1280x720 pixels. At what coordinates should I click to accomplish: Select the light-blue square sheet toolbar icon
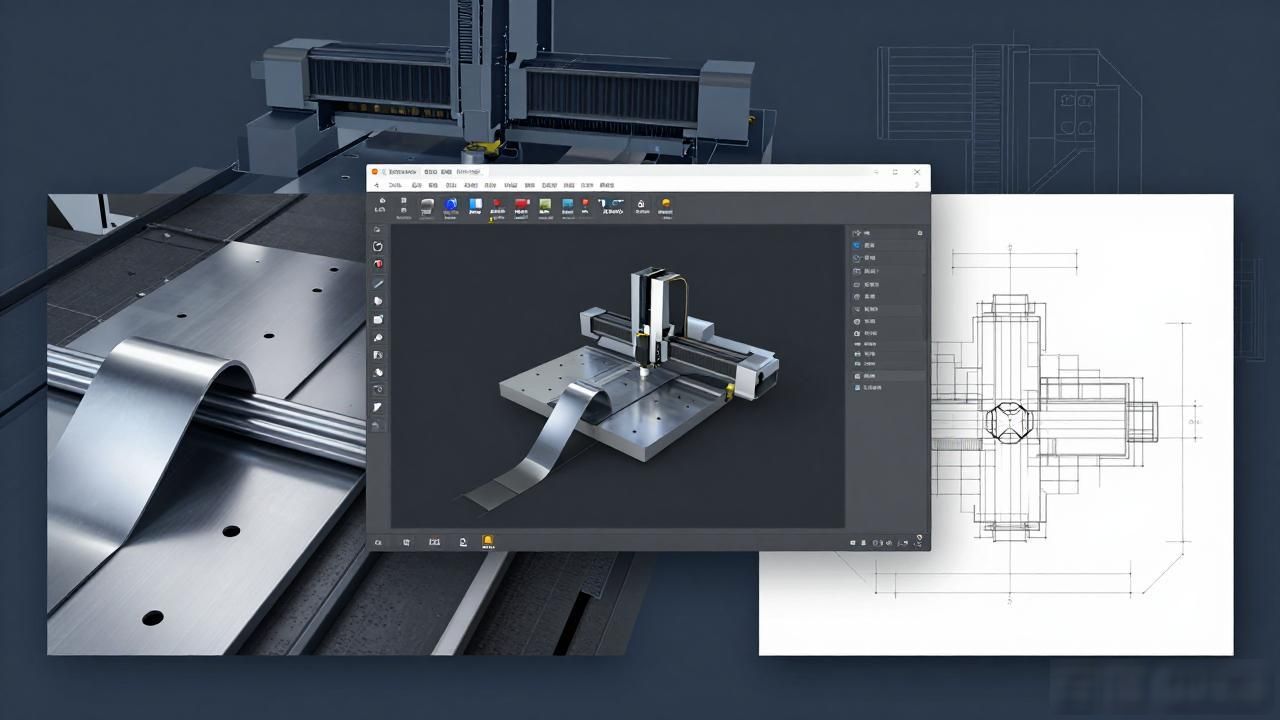point(476,204)
